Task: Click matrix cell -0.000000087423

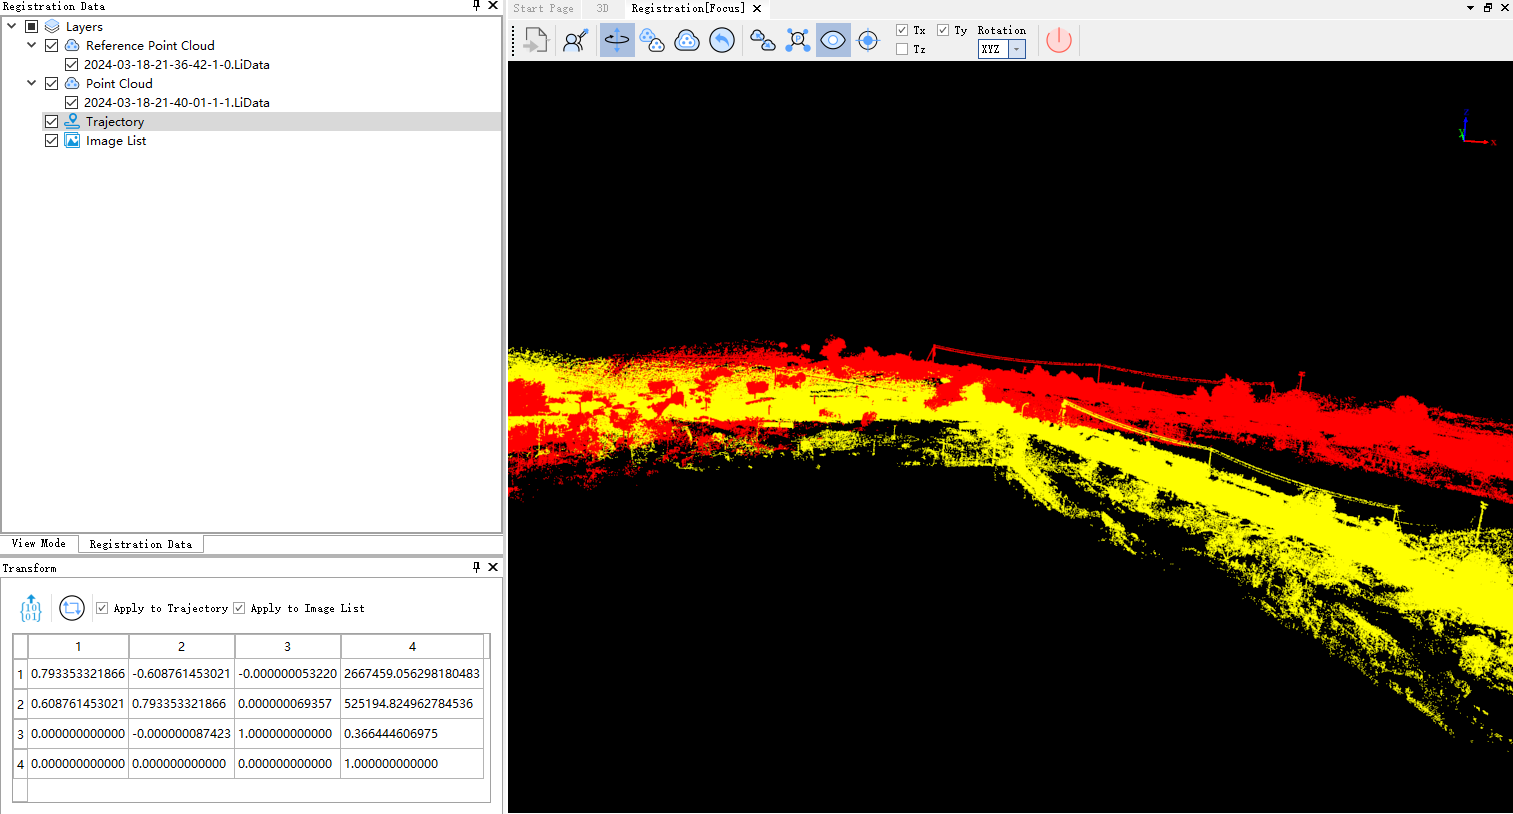Action: point(182,734)
